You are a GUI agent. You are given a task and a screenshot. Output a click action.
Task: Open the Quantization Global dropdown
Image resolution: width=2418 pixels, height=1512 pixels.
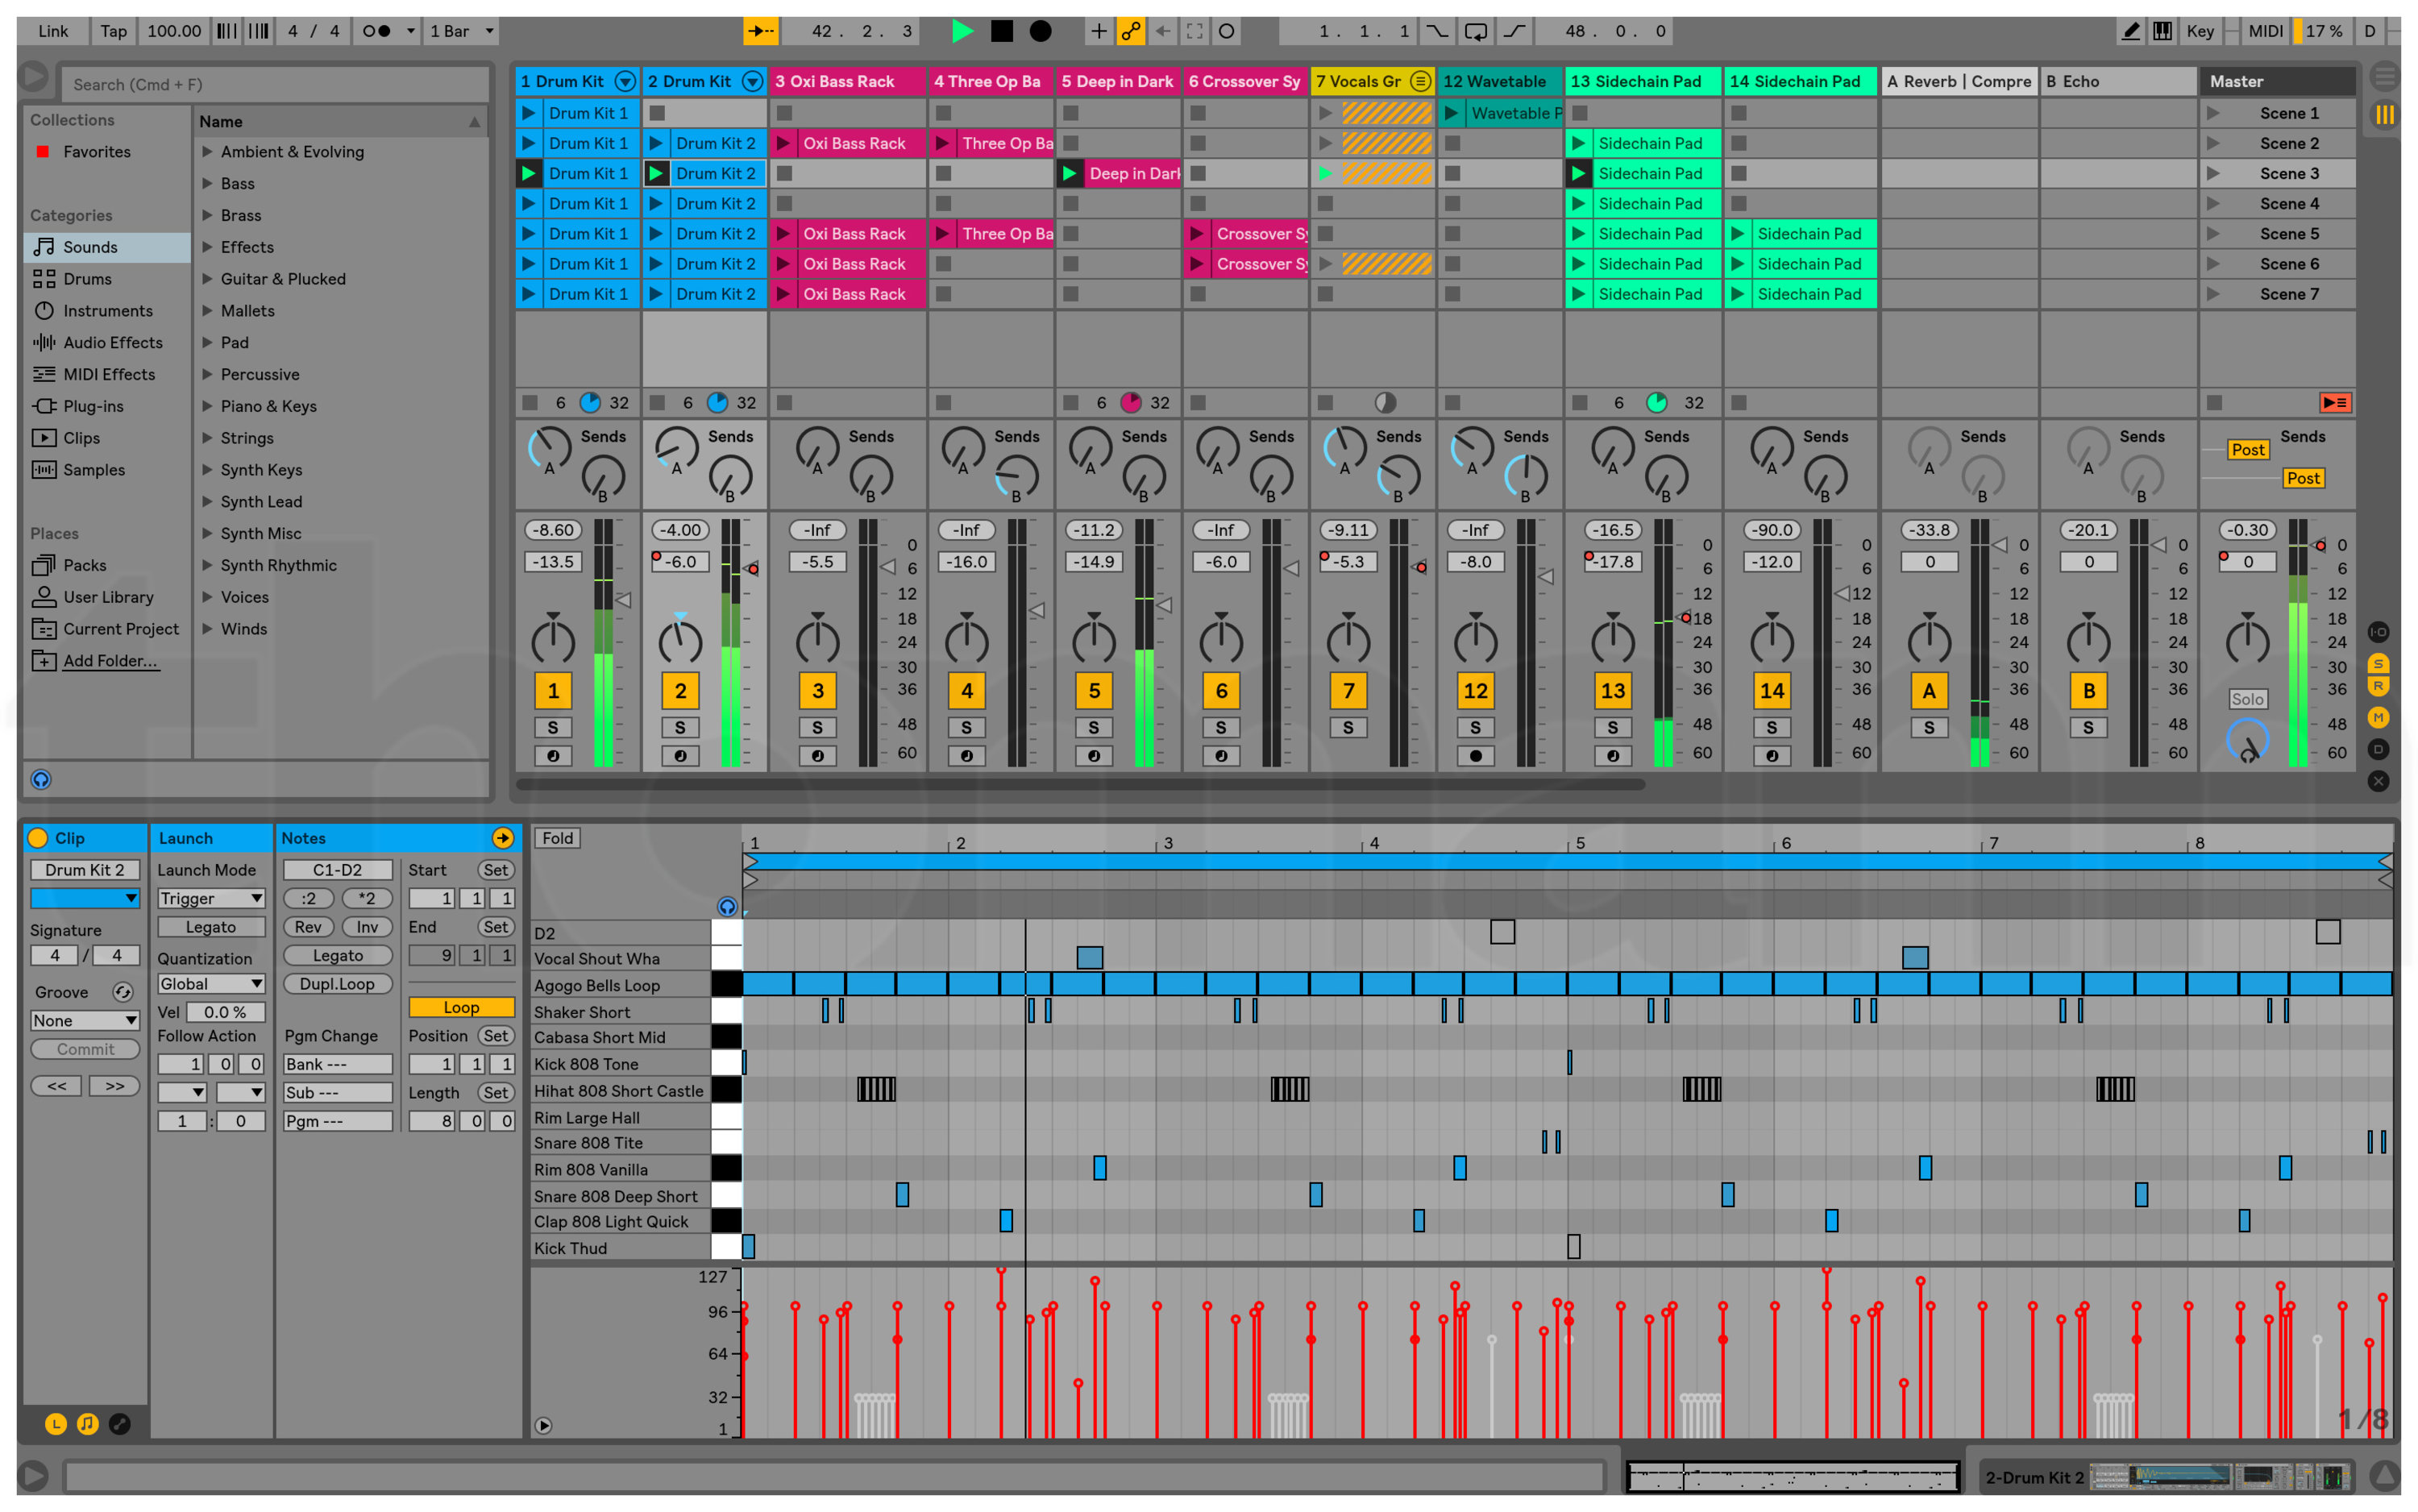[x=211, y=984]
